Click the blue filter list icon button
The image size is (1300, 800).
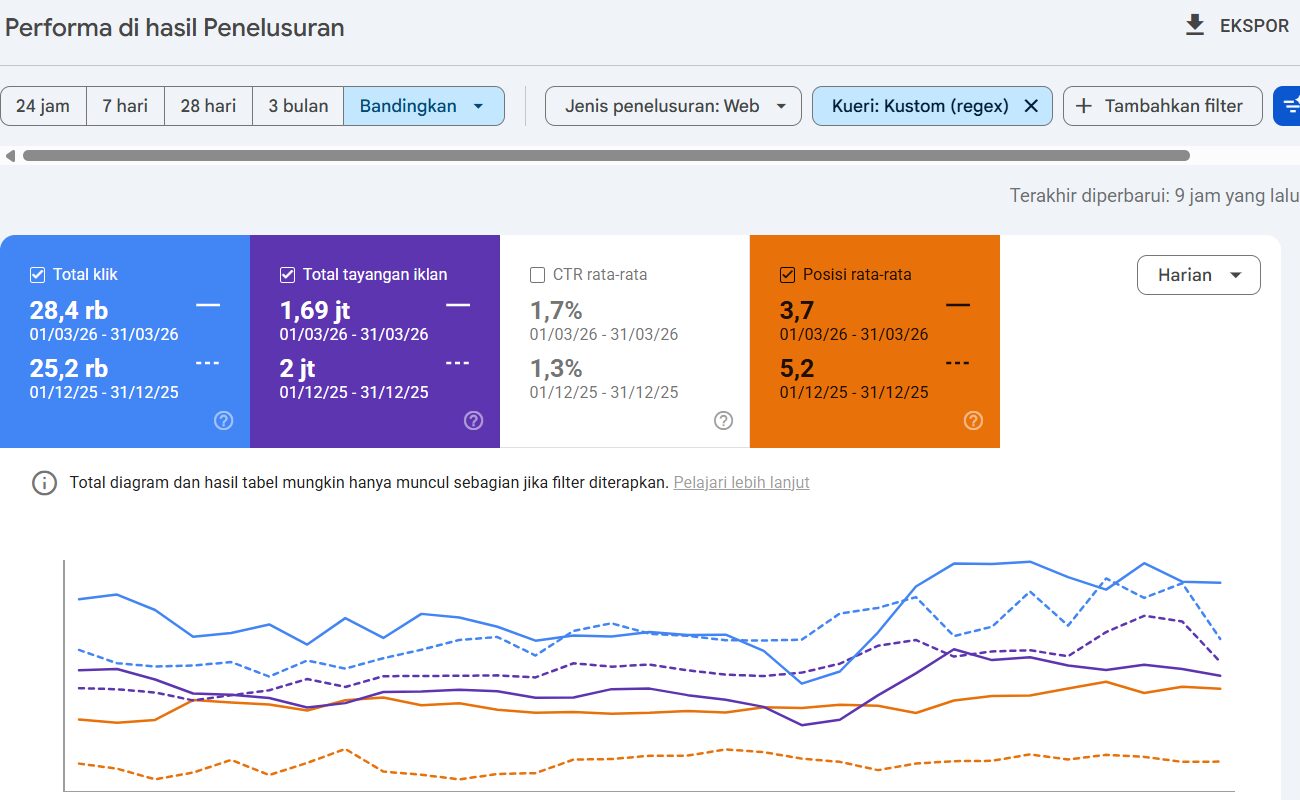coord(1287,106)
